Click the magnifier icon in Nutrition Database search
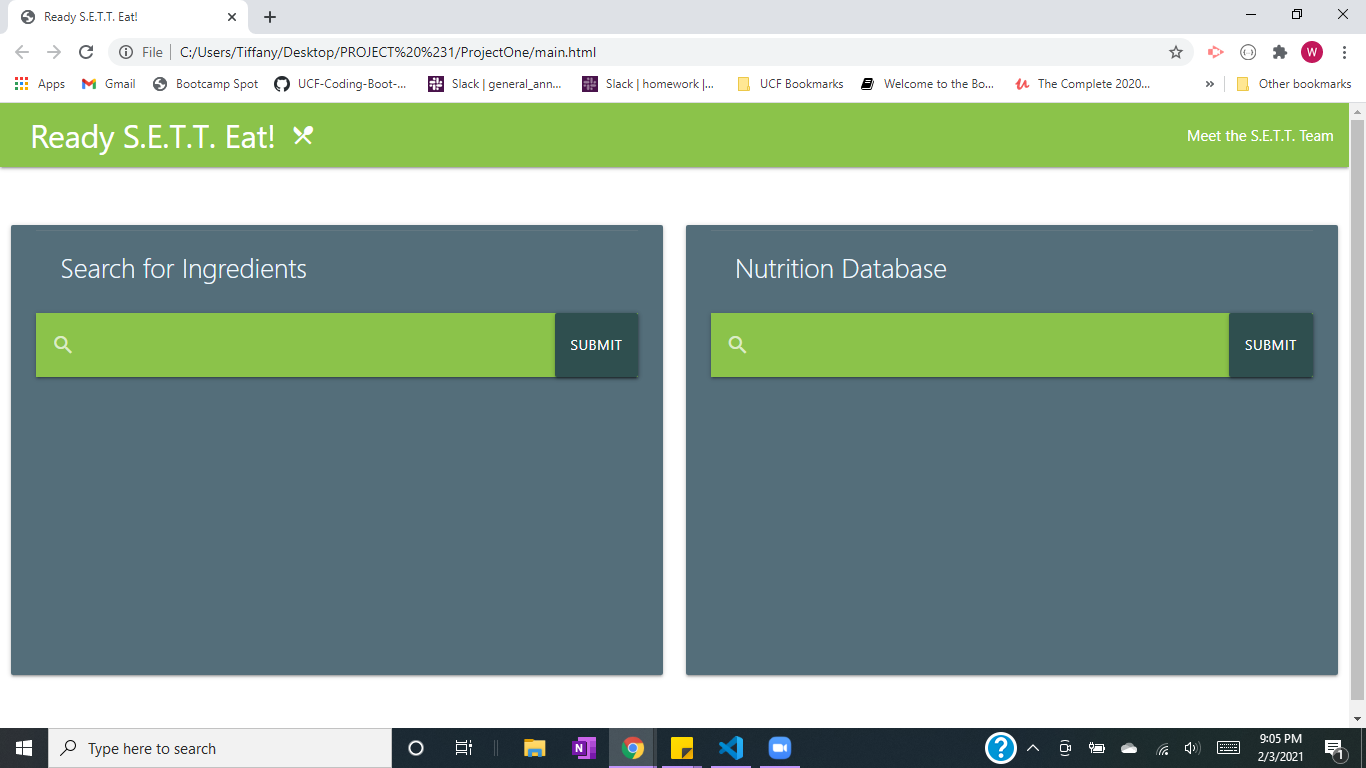Viewport: 1366px width, 768px height. (x=738, y=345)
